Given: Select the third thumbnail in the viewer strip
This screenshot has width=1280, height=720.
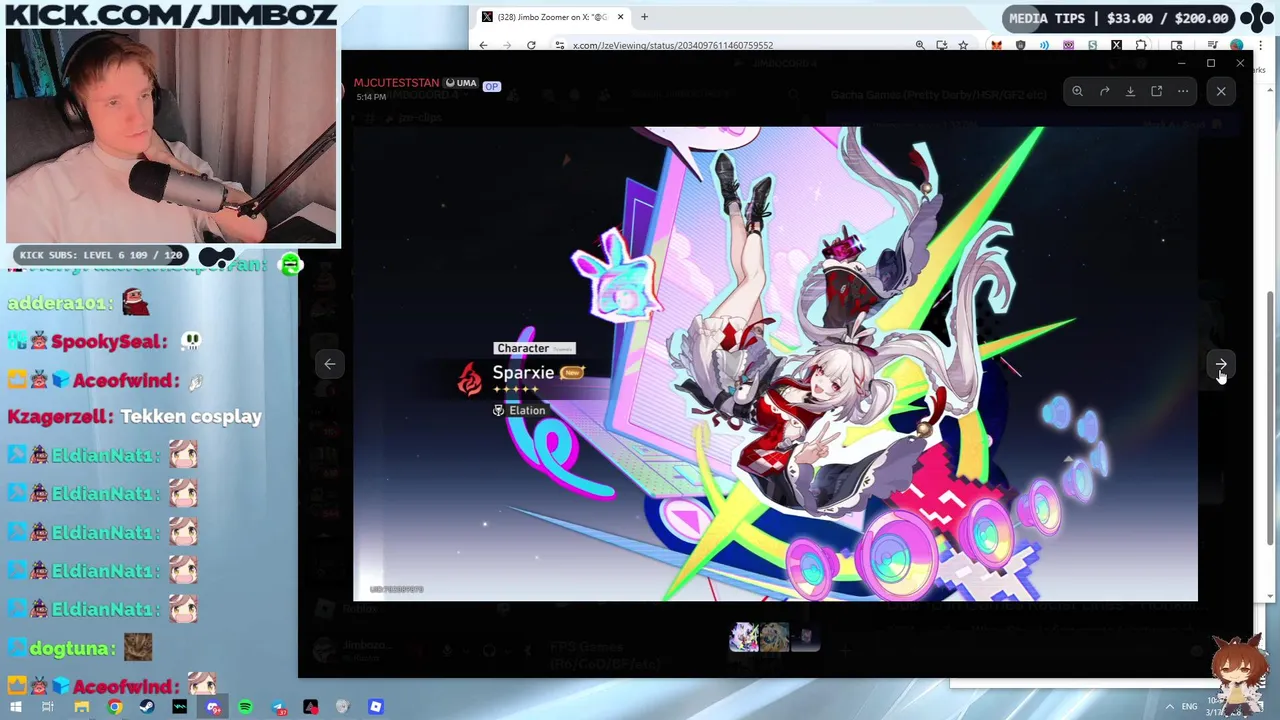Looking at the screenshot, I should (805, 637).
